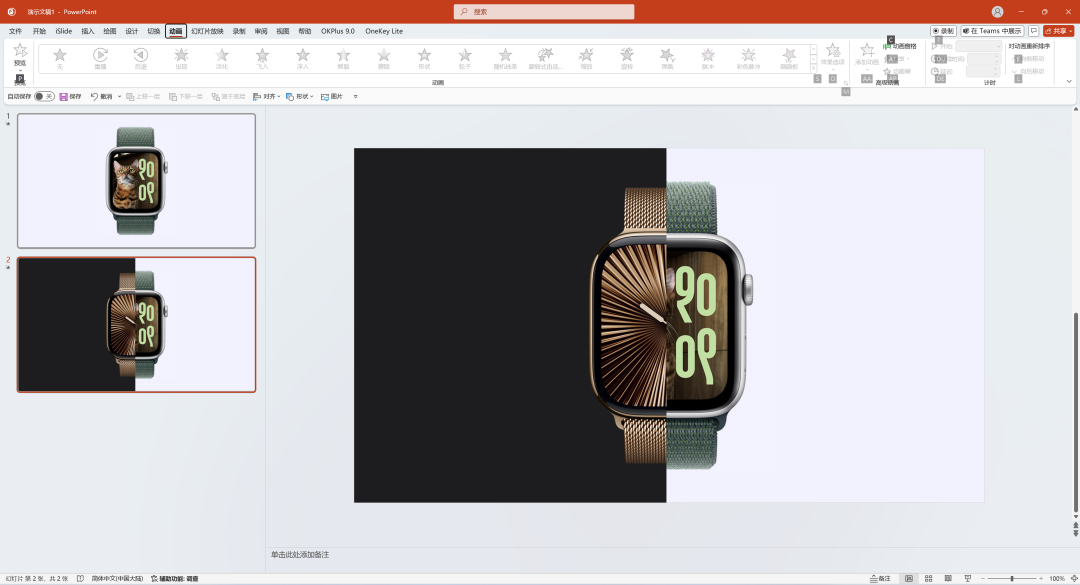Open the comments speech bubble icon
This screenshot has height=585, width=1080.
[x=1034, y=31]
